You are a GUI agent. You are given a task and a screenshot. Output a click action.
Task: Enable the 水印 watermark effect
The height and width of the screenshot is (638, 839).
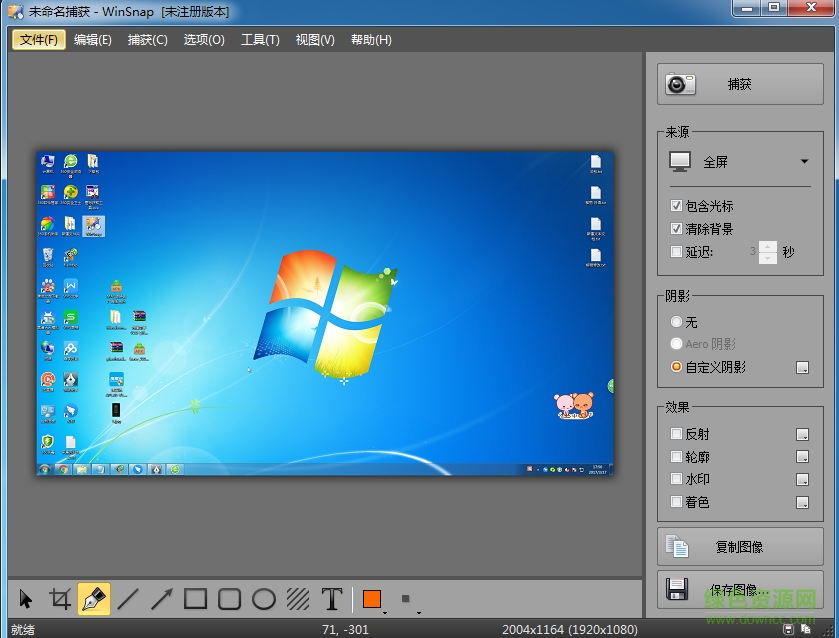click(677, 479)
